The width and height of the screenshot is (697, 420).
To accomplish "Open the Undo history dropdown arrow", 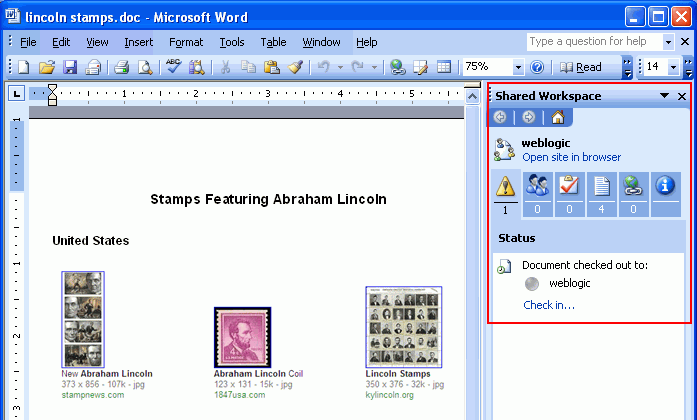I will (x=340, y=68).
